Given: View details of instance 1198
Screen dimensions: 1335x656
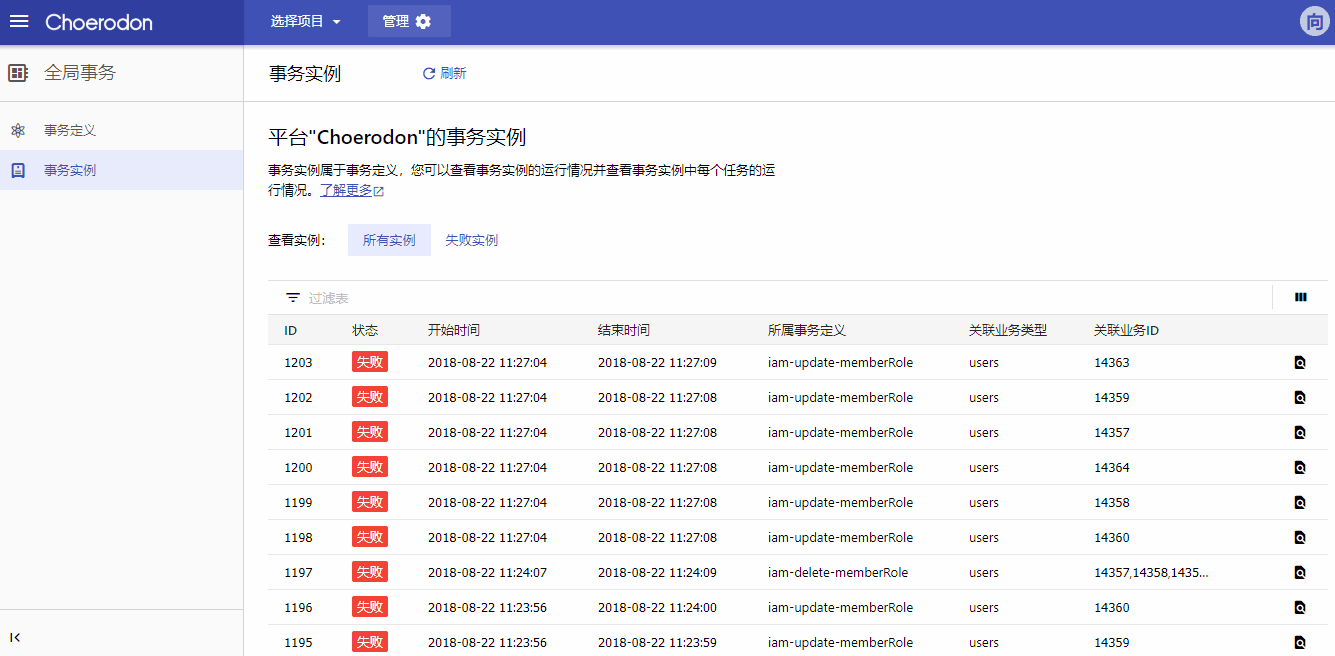Looking at the screenshot, I should [1300, 537].
